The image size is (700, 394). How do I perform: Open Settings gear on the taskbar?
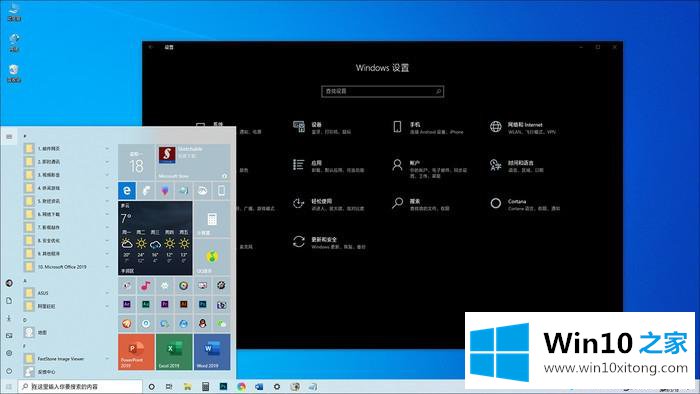(277, 386)
